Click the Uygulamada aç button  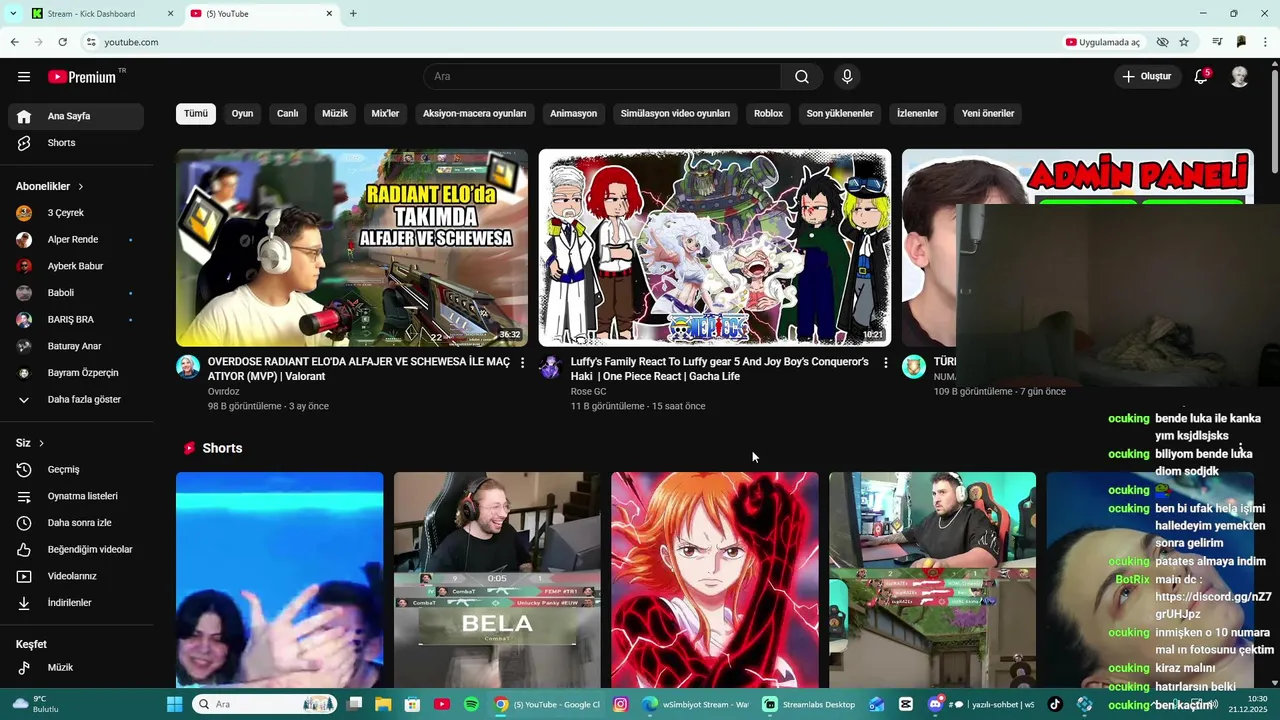(x=1103, y=42)
